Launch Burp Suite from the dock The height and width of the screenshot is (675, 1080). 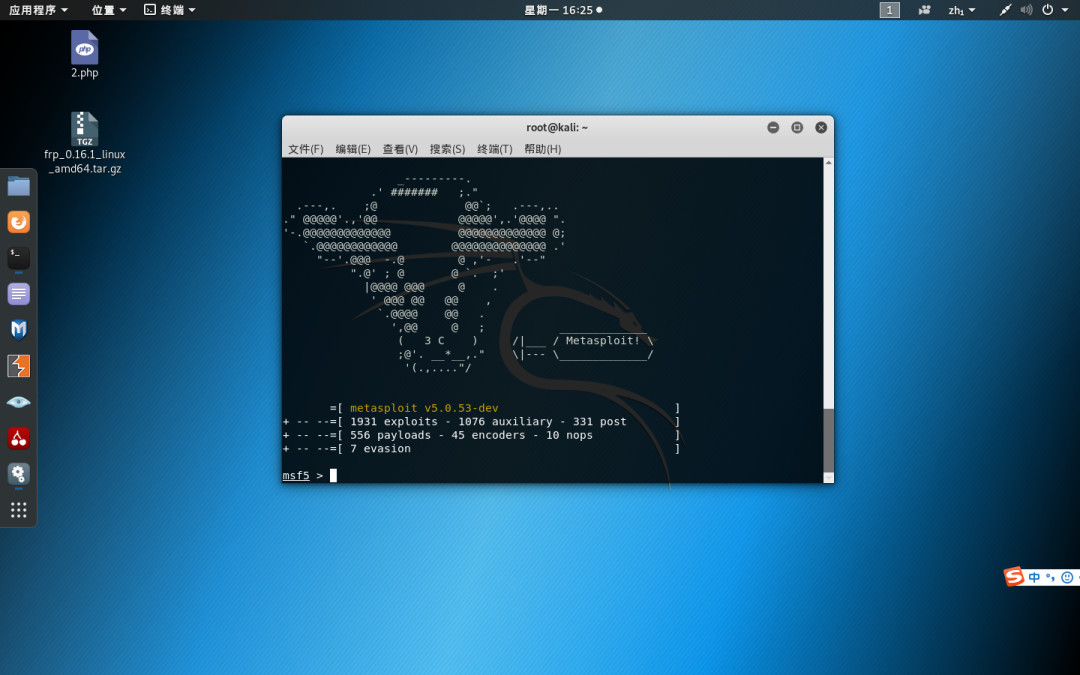pyautogui.click(x=19, y=366)
